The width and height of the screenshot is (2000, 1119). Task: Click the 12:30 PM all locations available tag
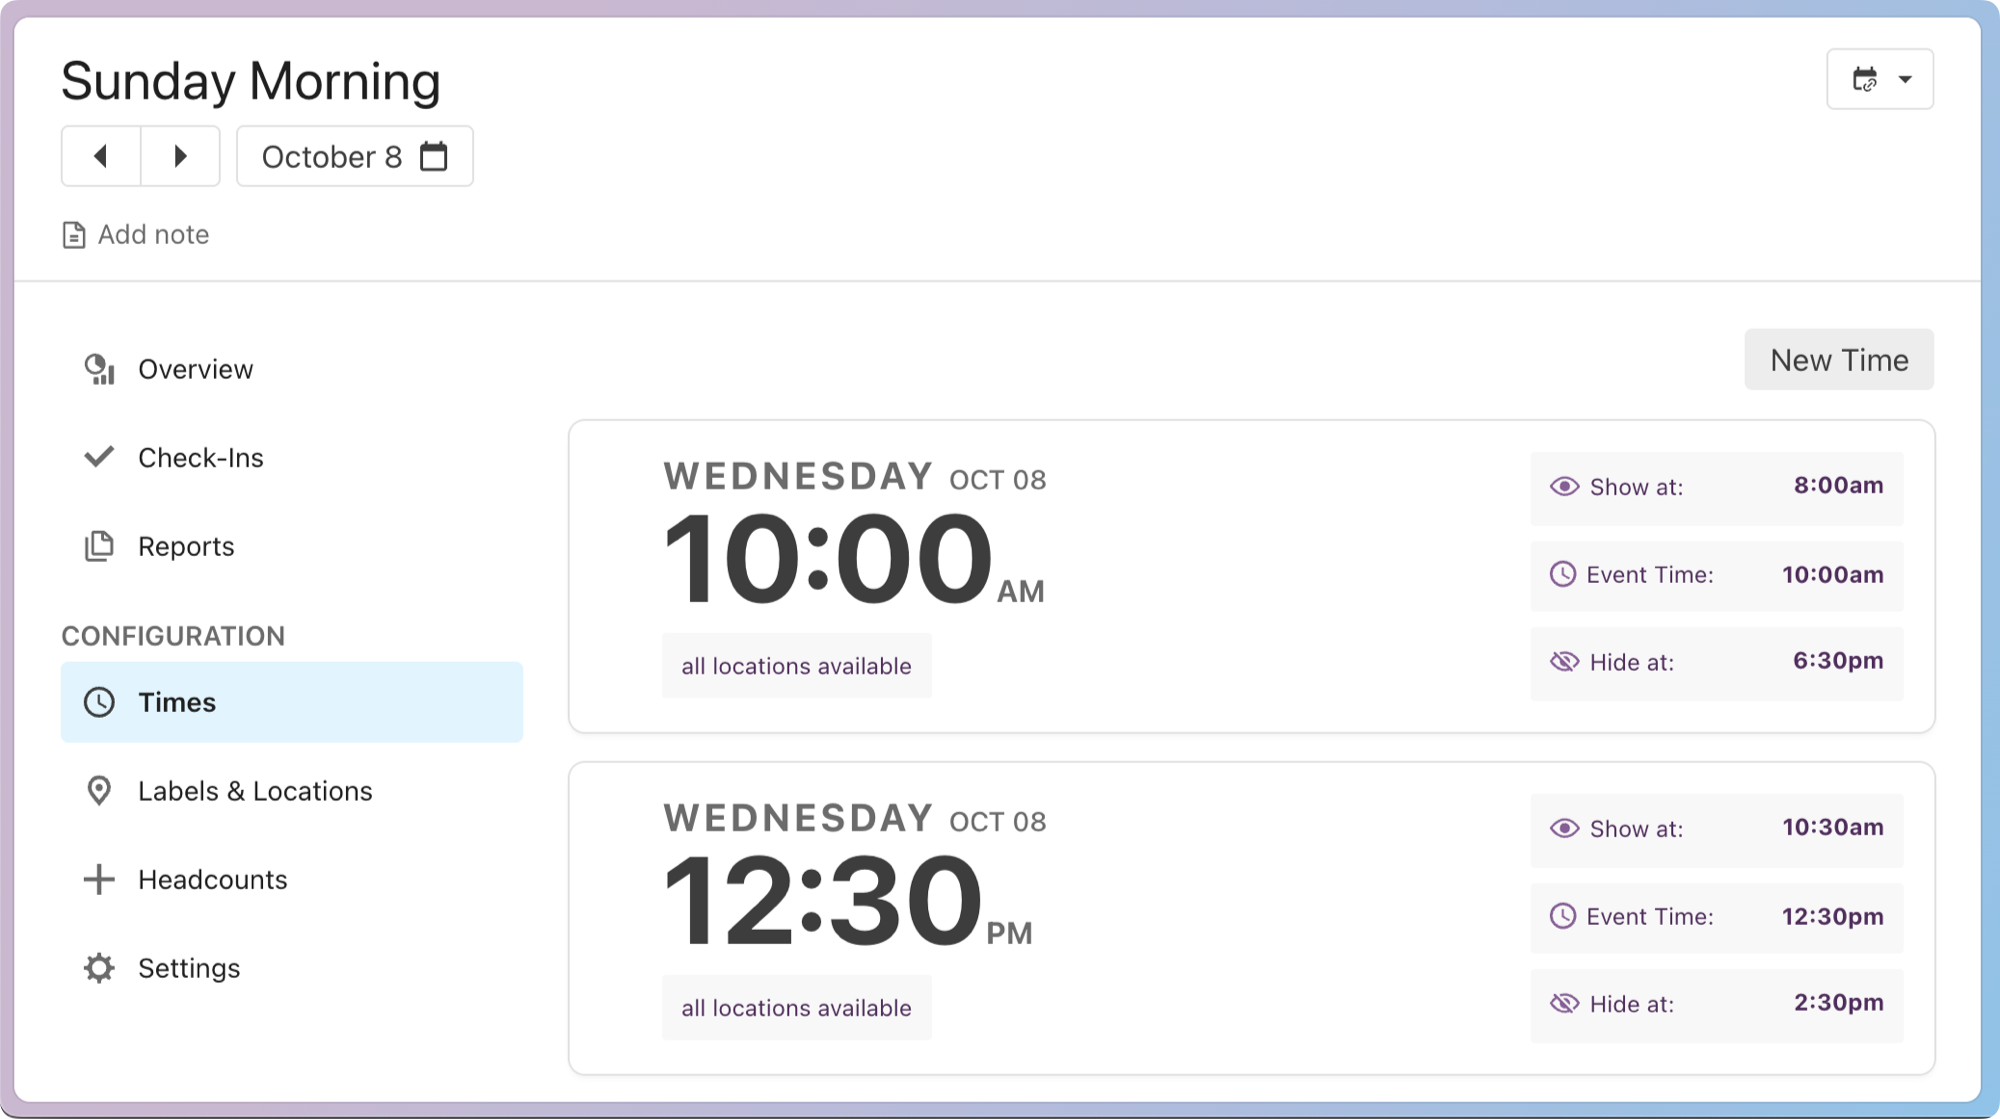[x=796, y=1008]
